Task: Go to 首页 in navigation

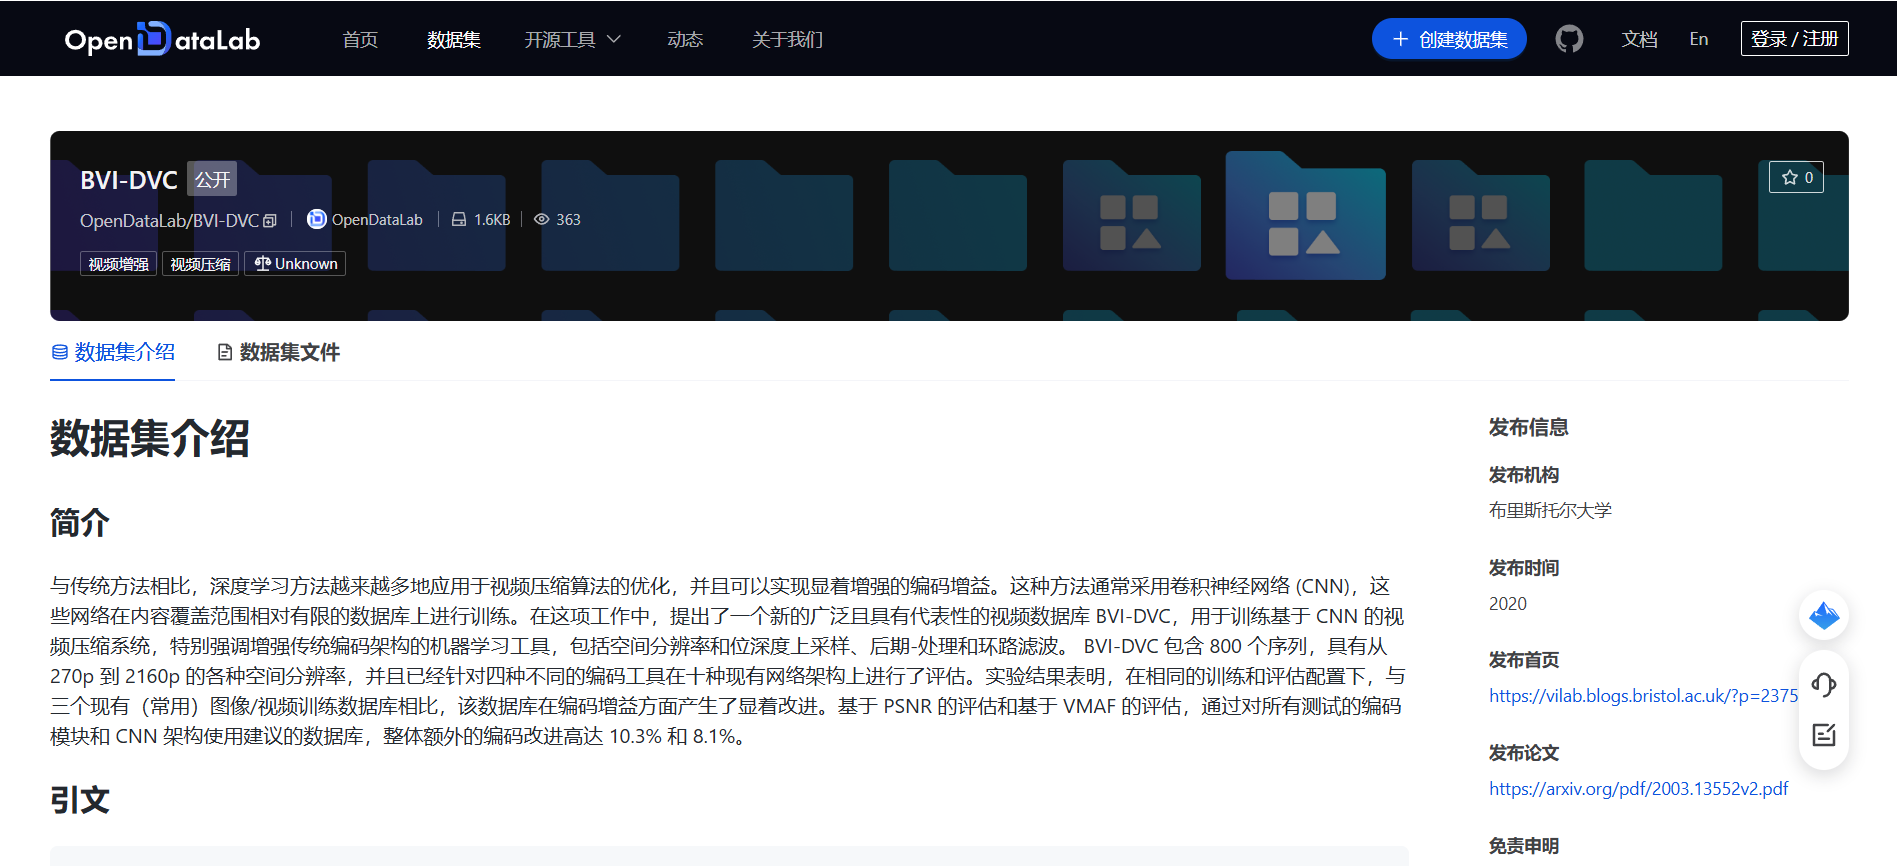Action: pyautogui.click(x=360, y=39)
